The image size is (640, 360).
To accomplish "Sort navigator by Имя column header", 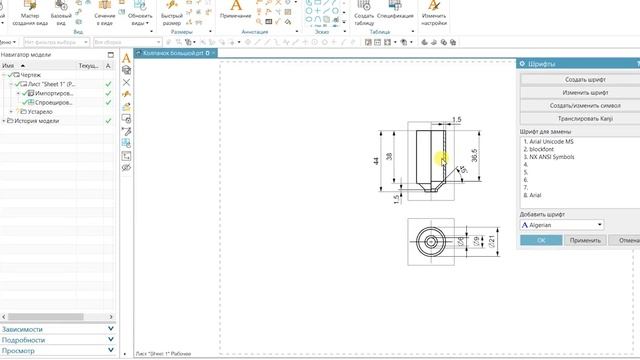I will pyautogui.click(x=38, y=65).
